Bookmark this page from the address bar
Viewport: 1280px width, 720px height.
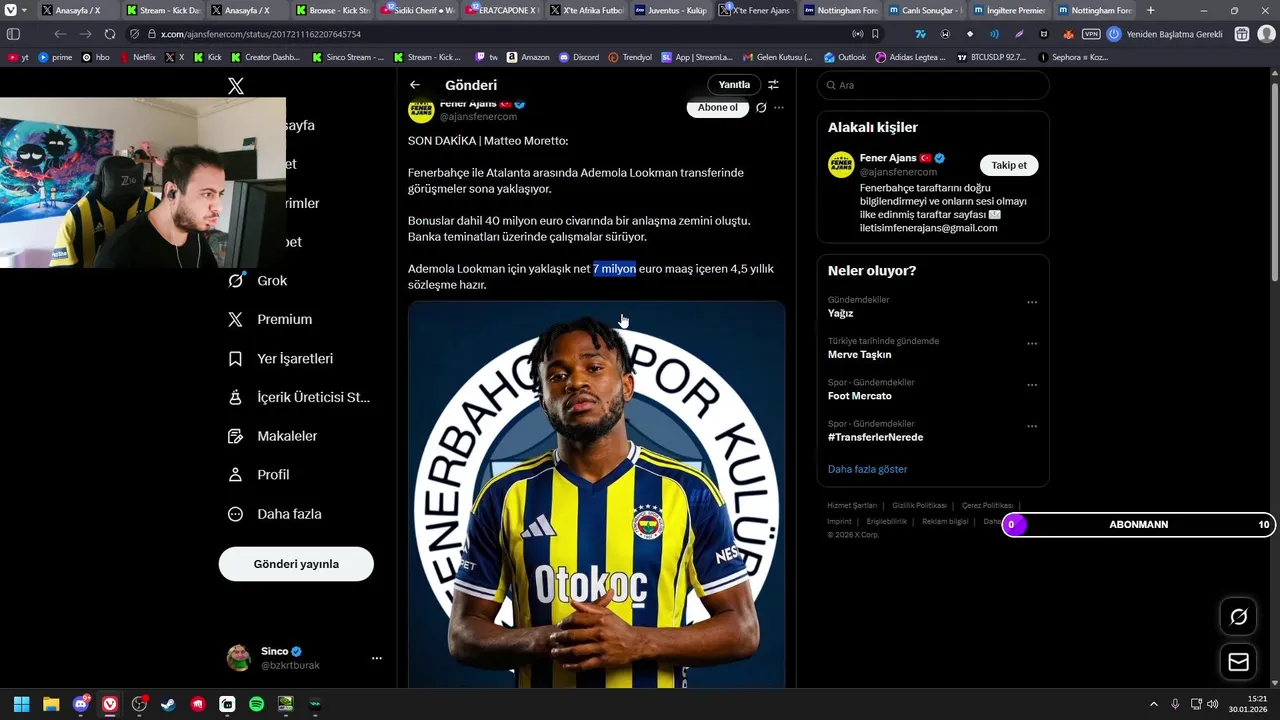[x=875, y=34]
